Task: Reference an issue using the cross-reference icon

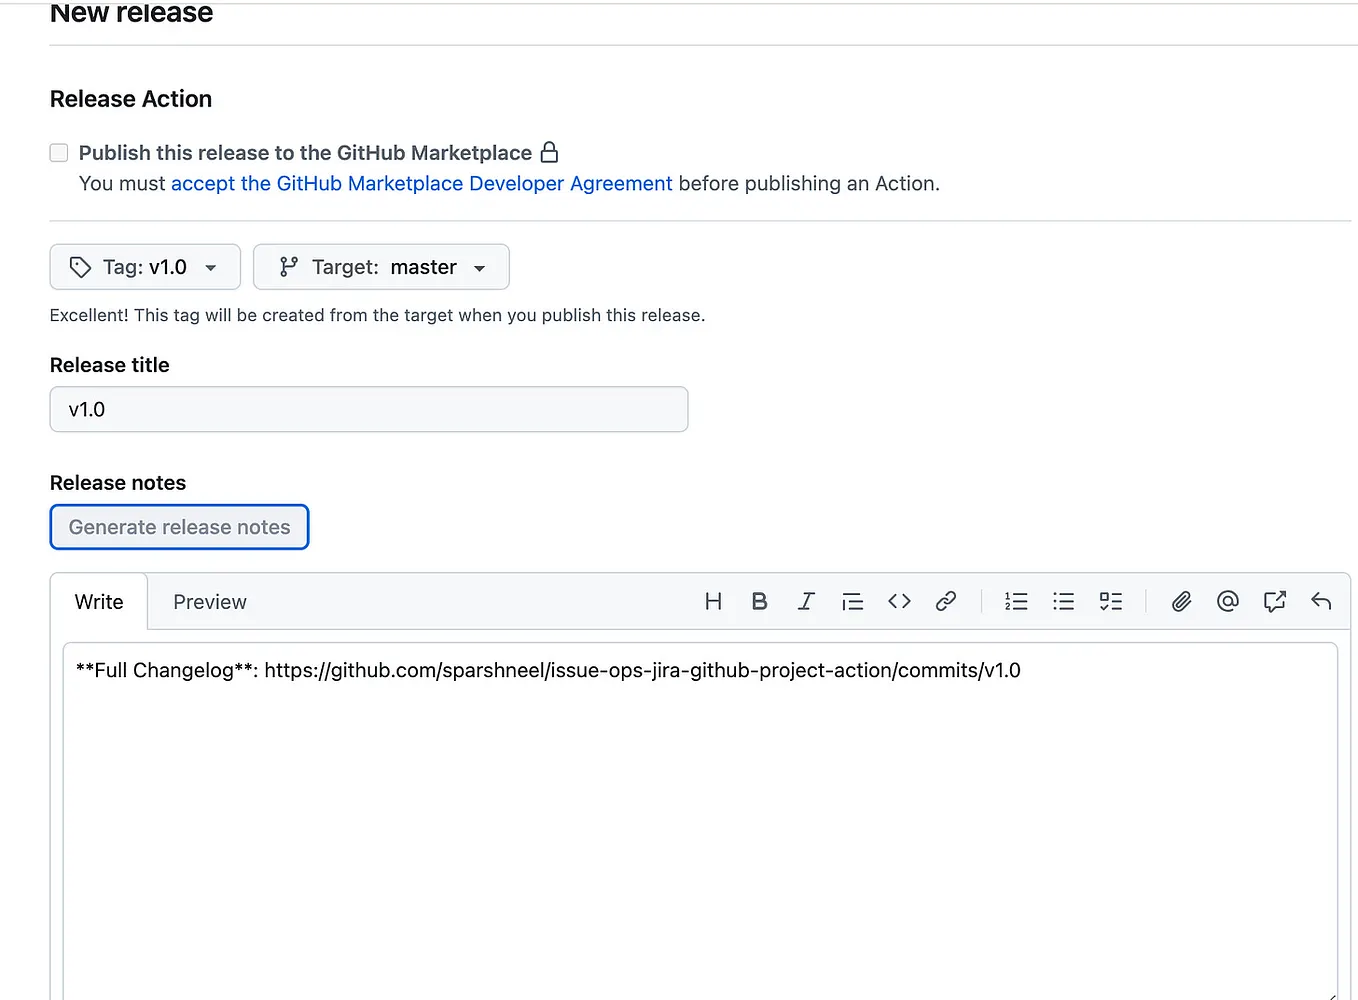Action: [1274, 601]
